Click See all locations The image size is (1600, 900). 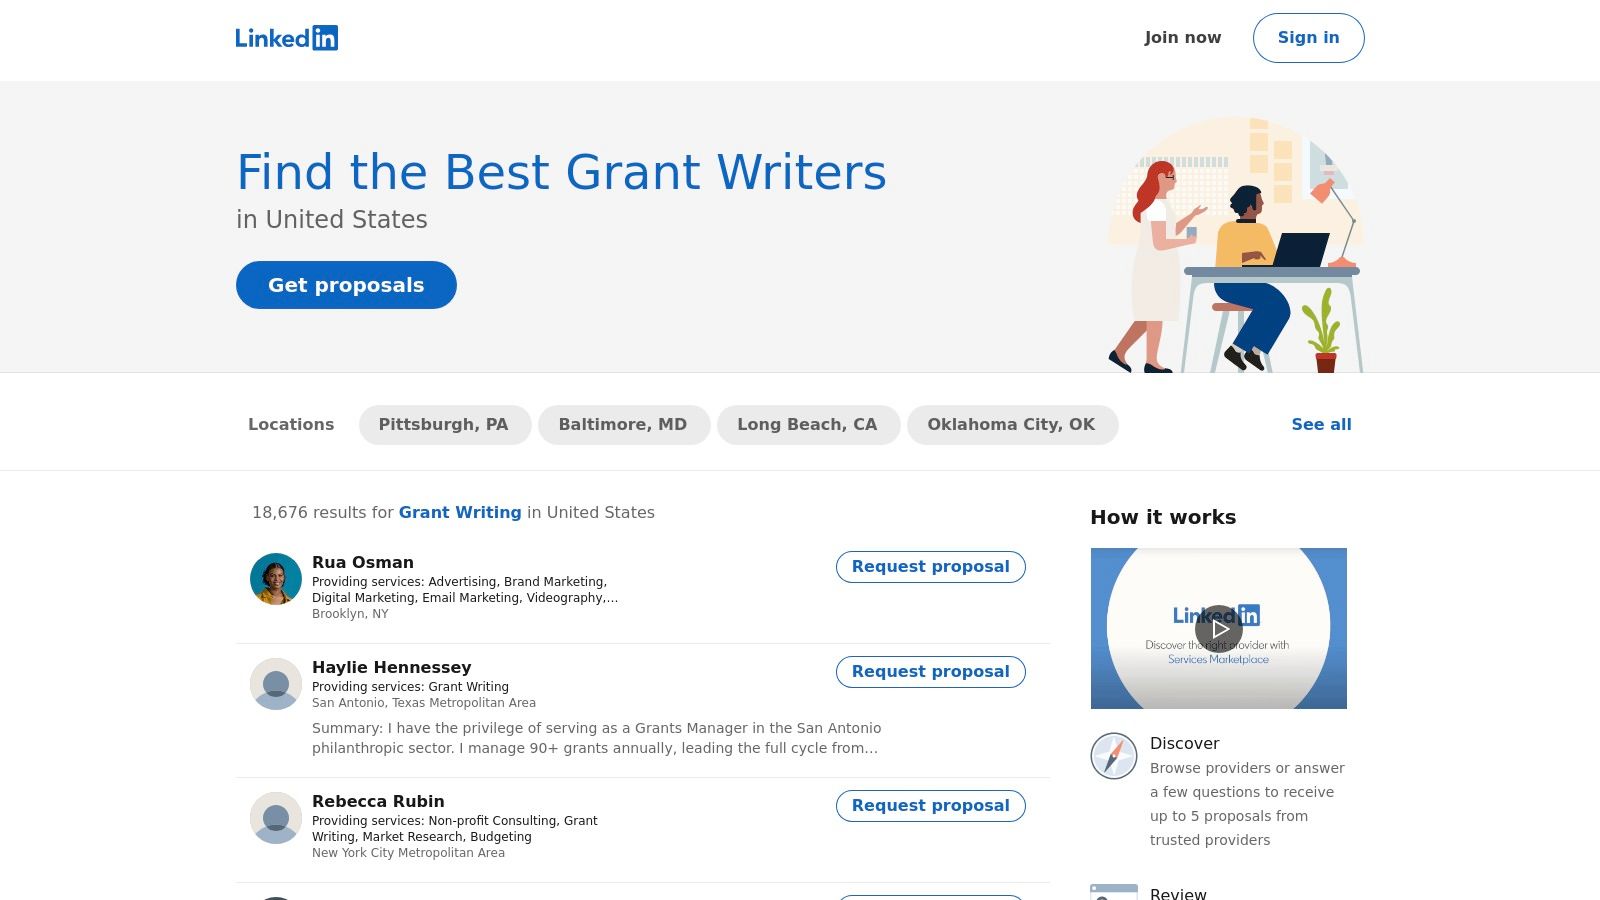tap(1321, 425)
